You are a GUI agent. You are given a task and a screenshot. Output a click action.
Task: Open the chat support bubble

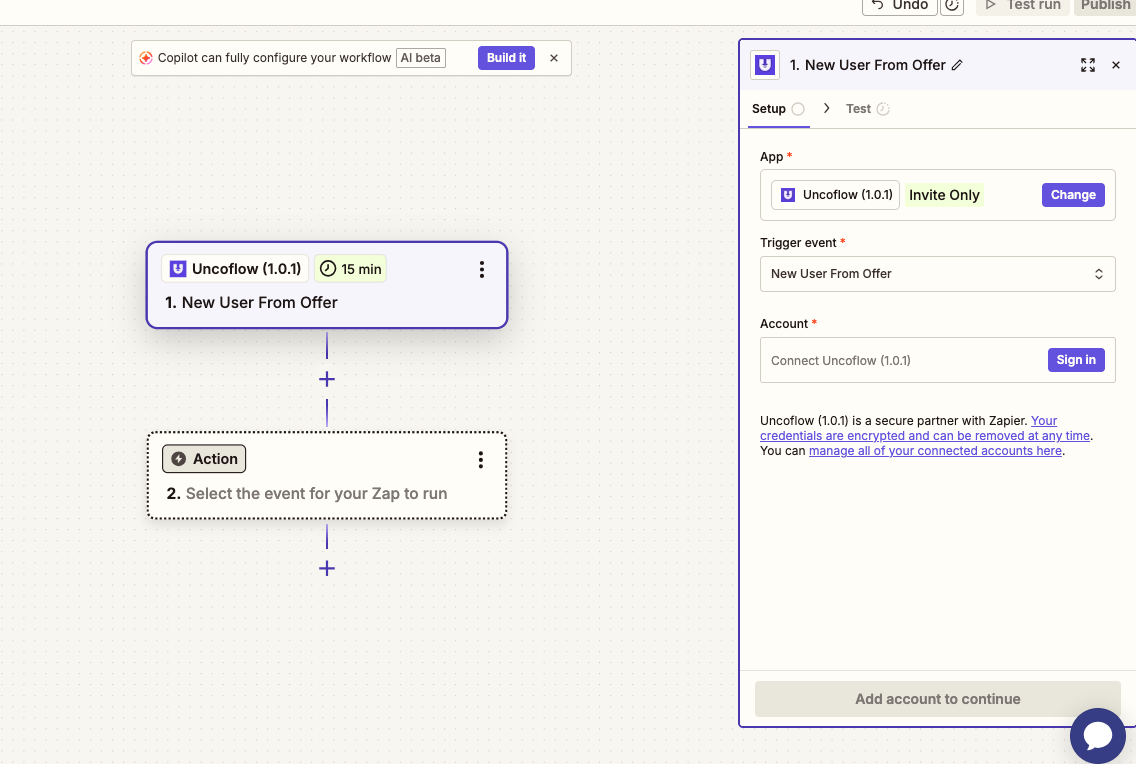[x=1098, y=736]
